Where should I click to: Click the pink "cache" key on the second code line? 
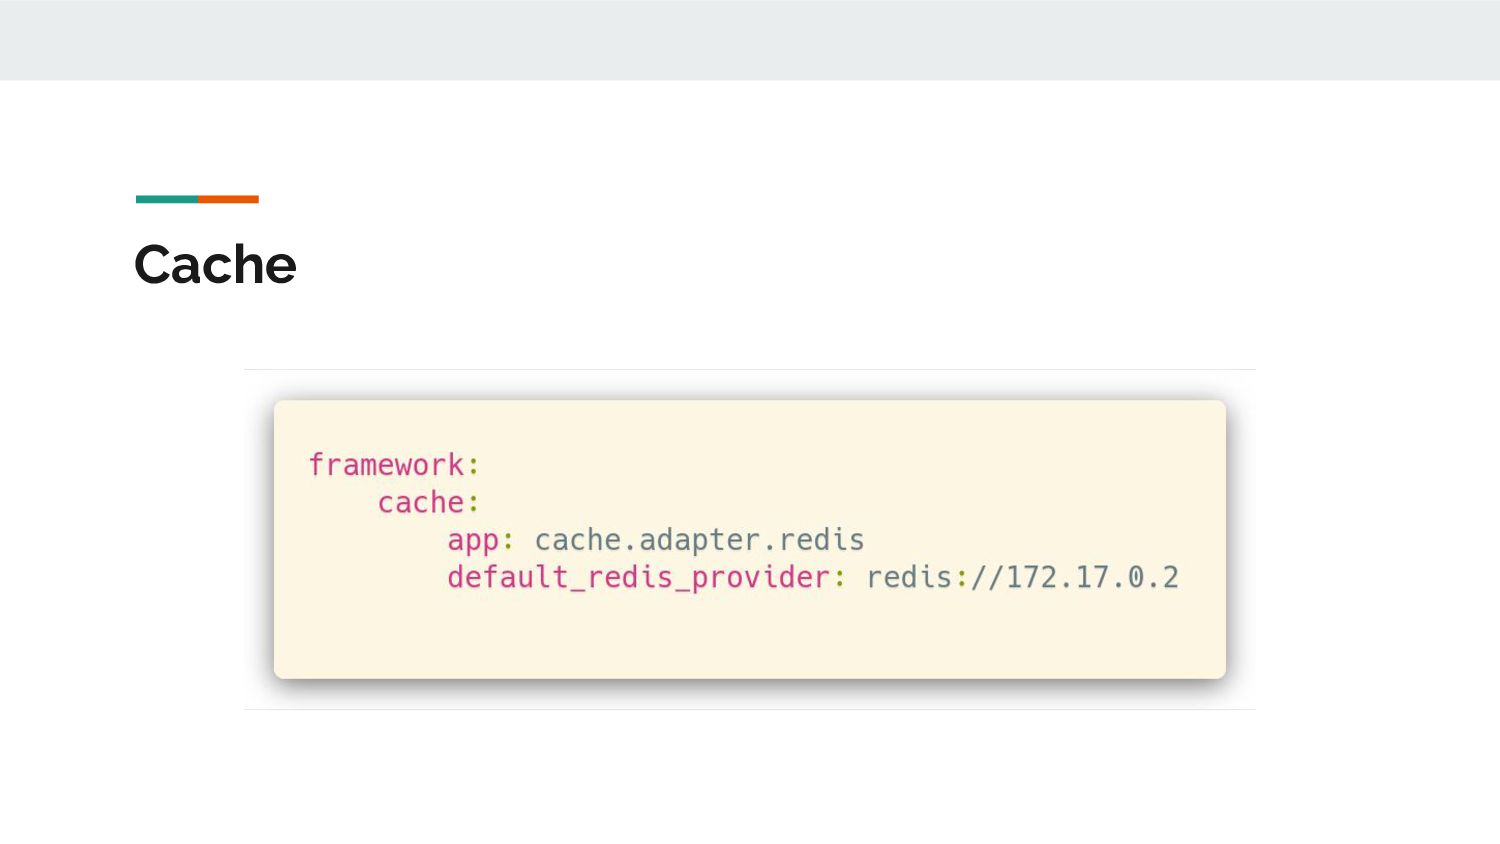click(420, 502)
